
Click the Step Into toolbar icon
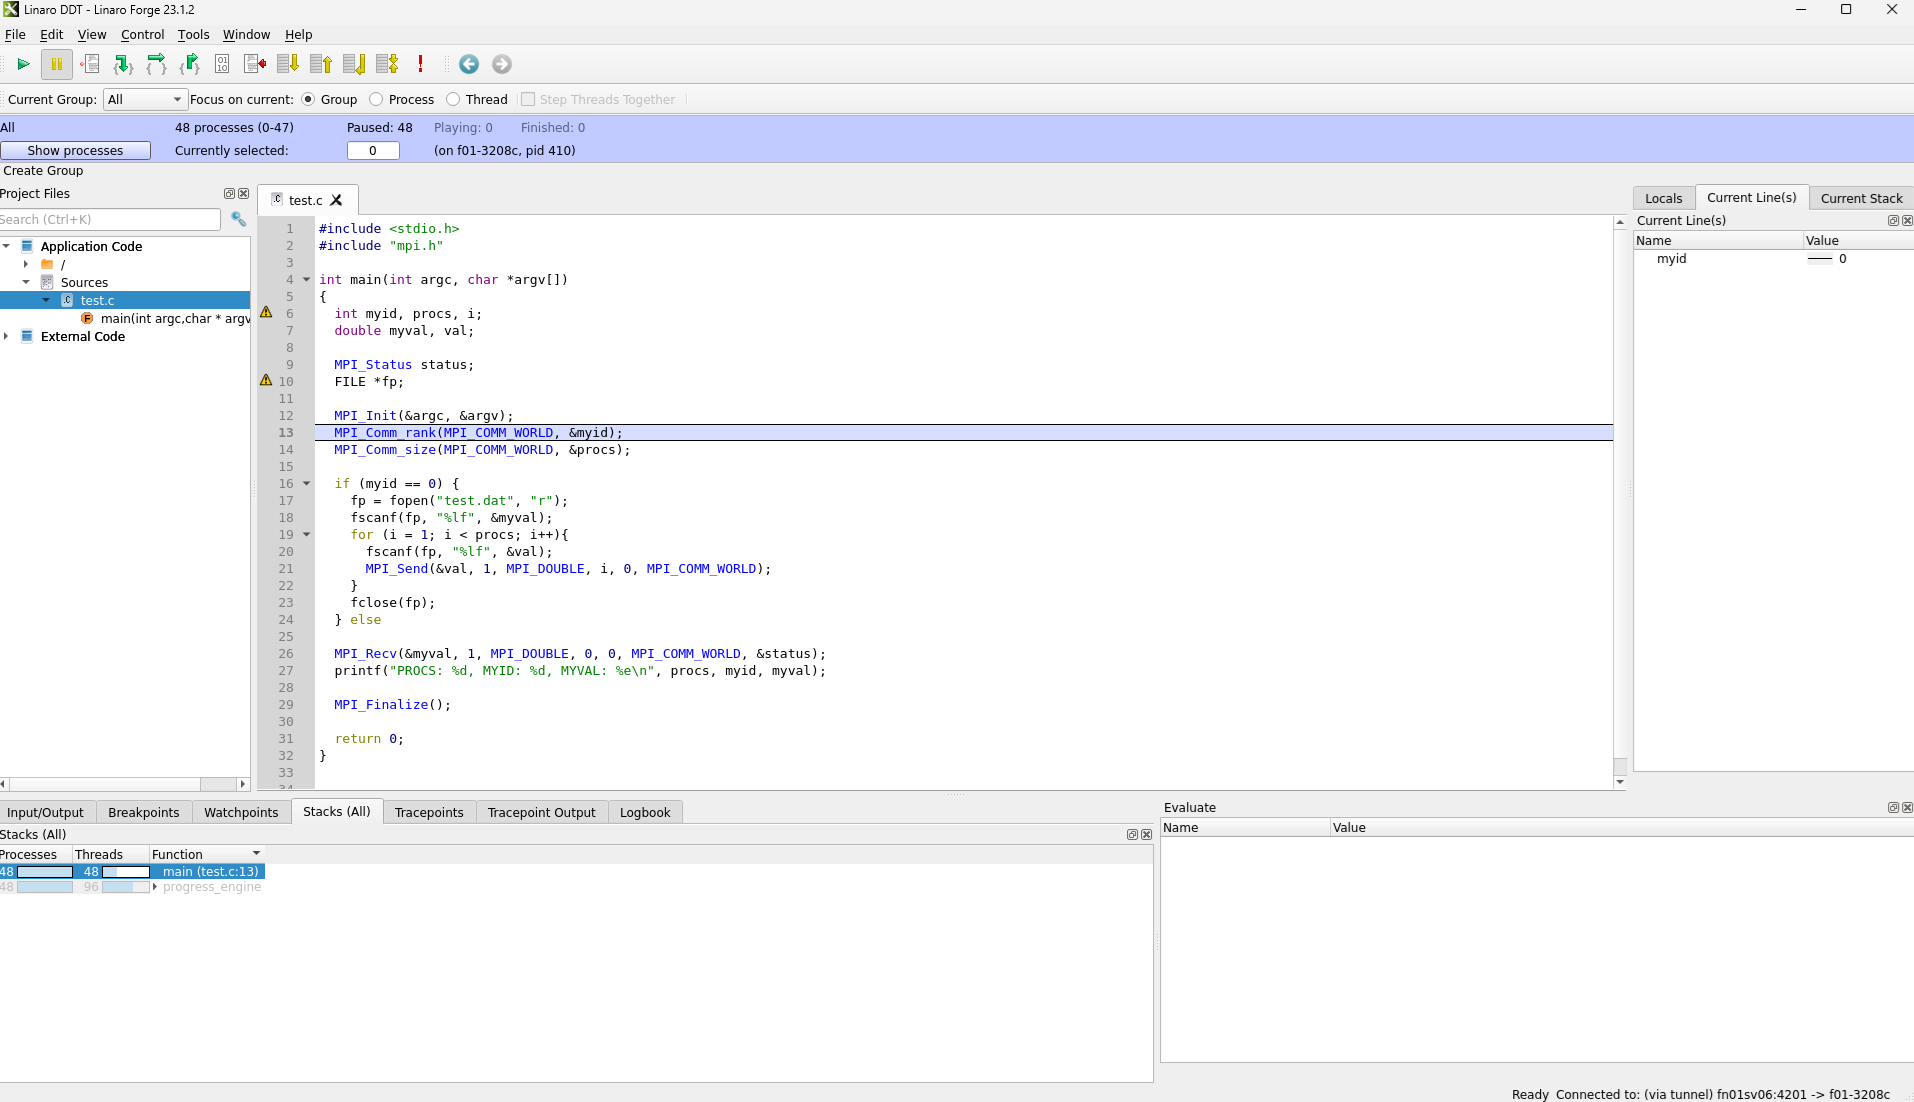pos(123,64)
